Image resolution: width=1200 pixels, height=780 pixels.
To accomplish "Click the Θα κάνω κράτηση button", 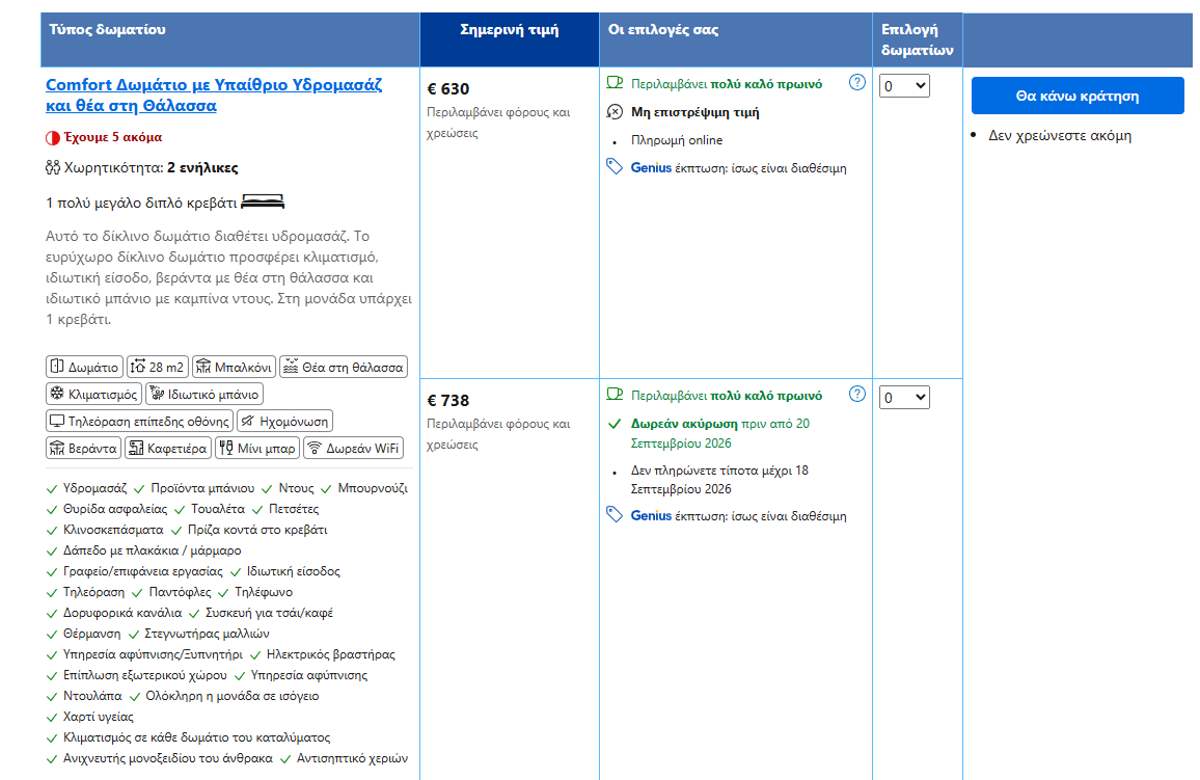I will (x=1077, y=96).
